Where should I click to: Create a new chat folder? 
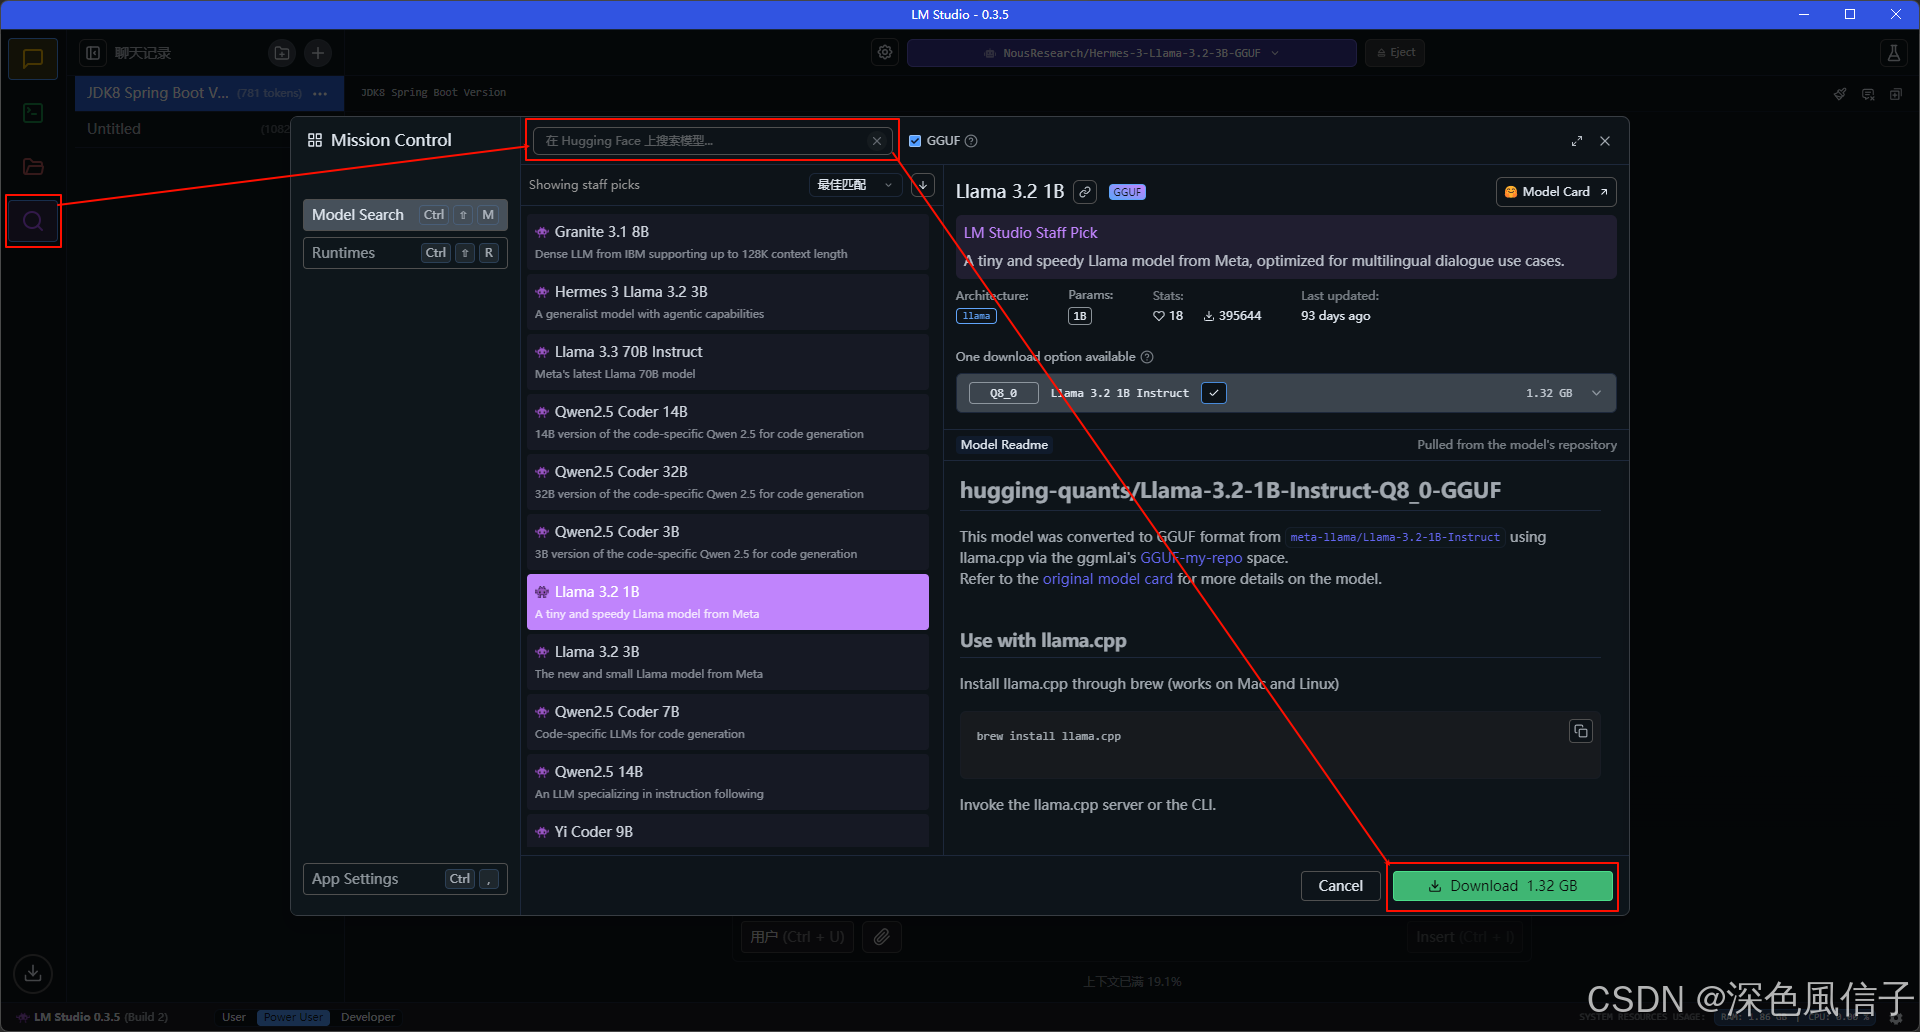coord(282,53)
